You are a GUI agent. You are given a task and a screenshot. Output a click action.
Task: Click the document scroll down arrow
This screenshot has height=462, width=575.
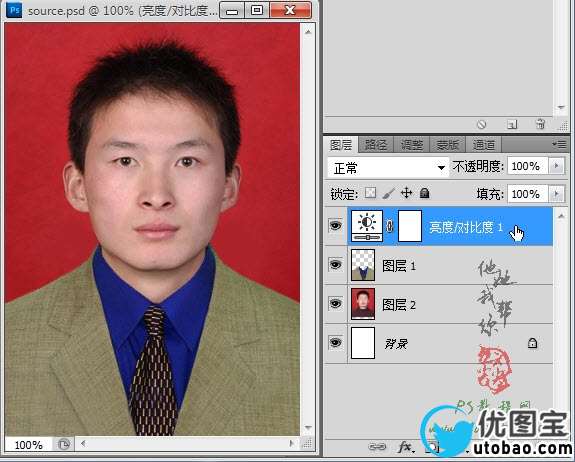pos(308,428)
